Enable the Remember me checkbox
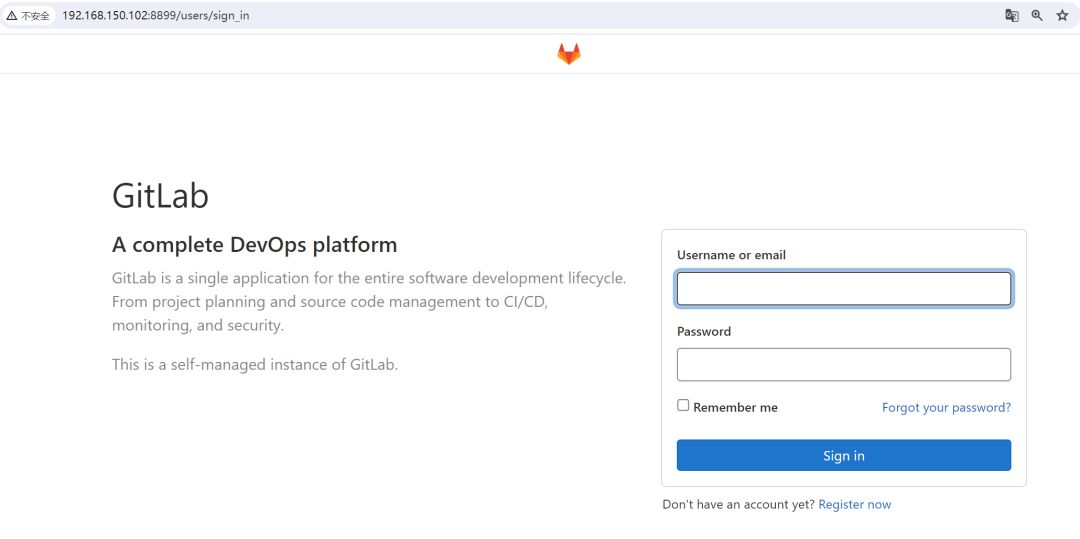The image size is (1080, 539). [683, 405]
